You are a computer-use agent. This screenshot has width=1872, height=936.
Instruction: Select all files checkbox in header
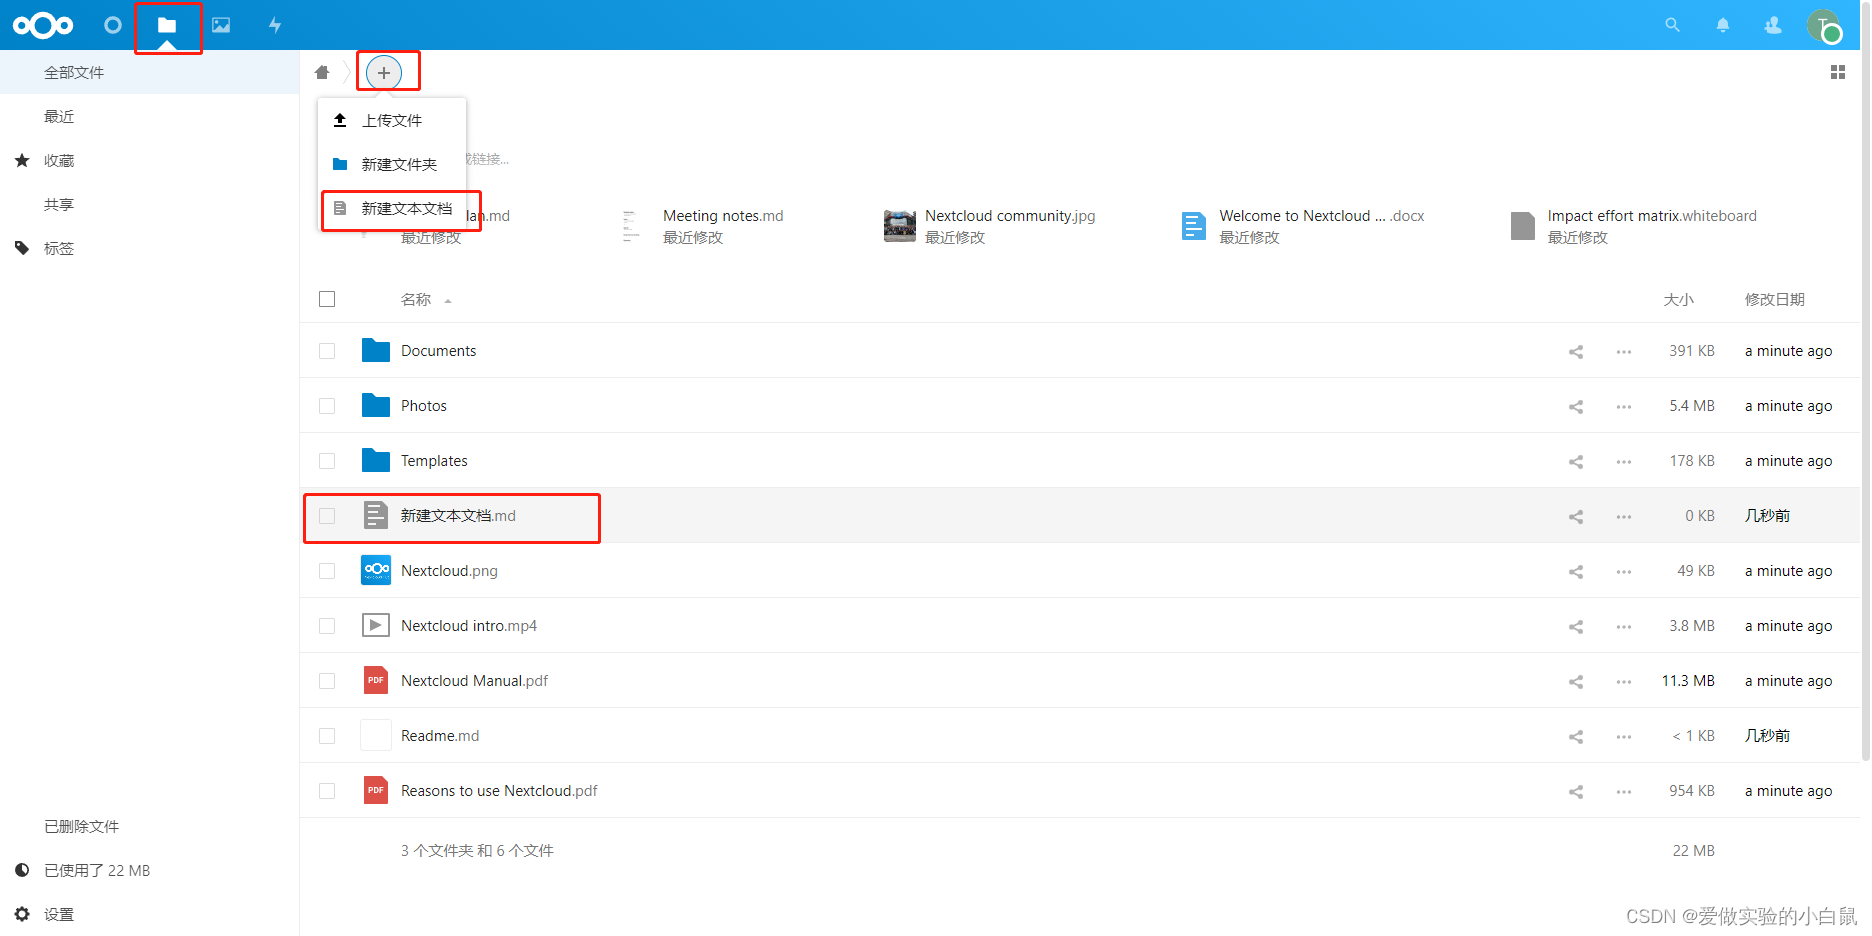pyautogui.click(x=327, y=299)
